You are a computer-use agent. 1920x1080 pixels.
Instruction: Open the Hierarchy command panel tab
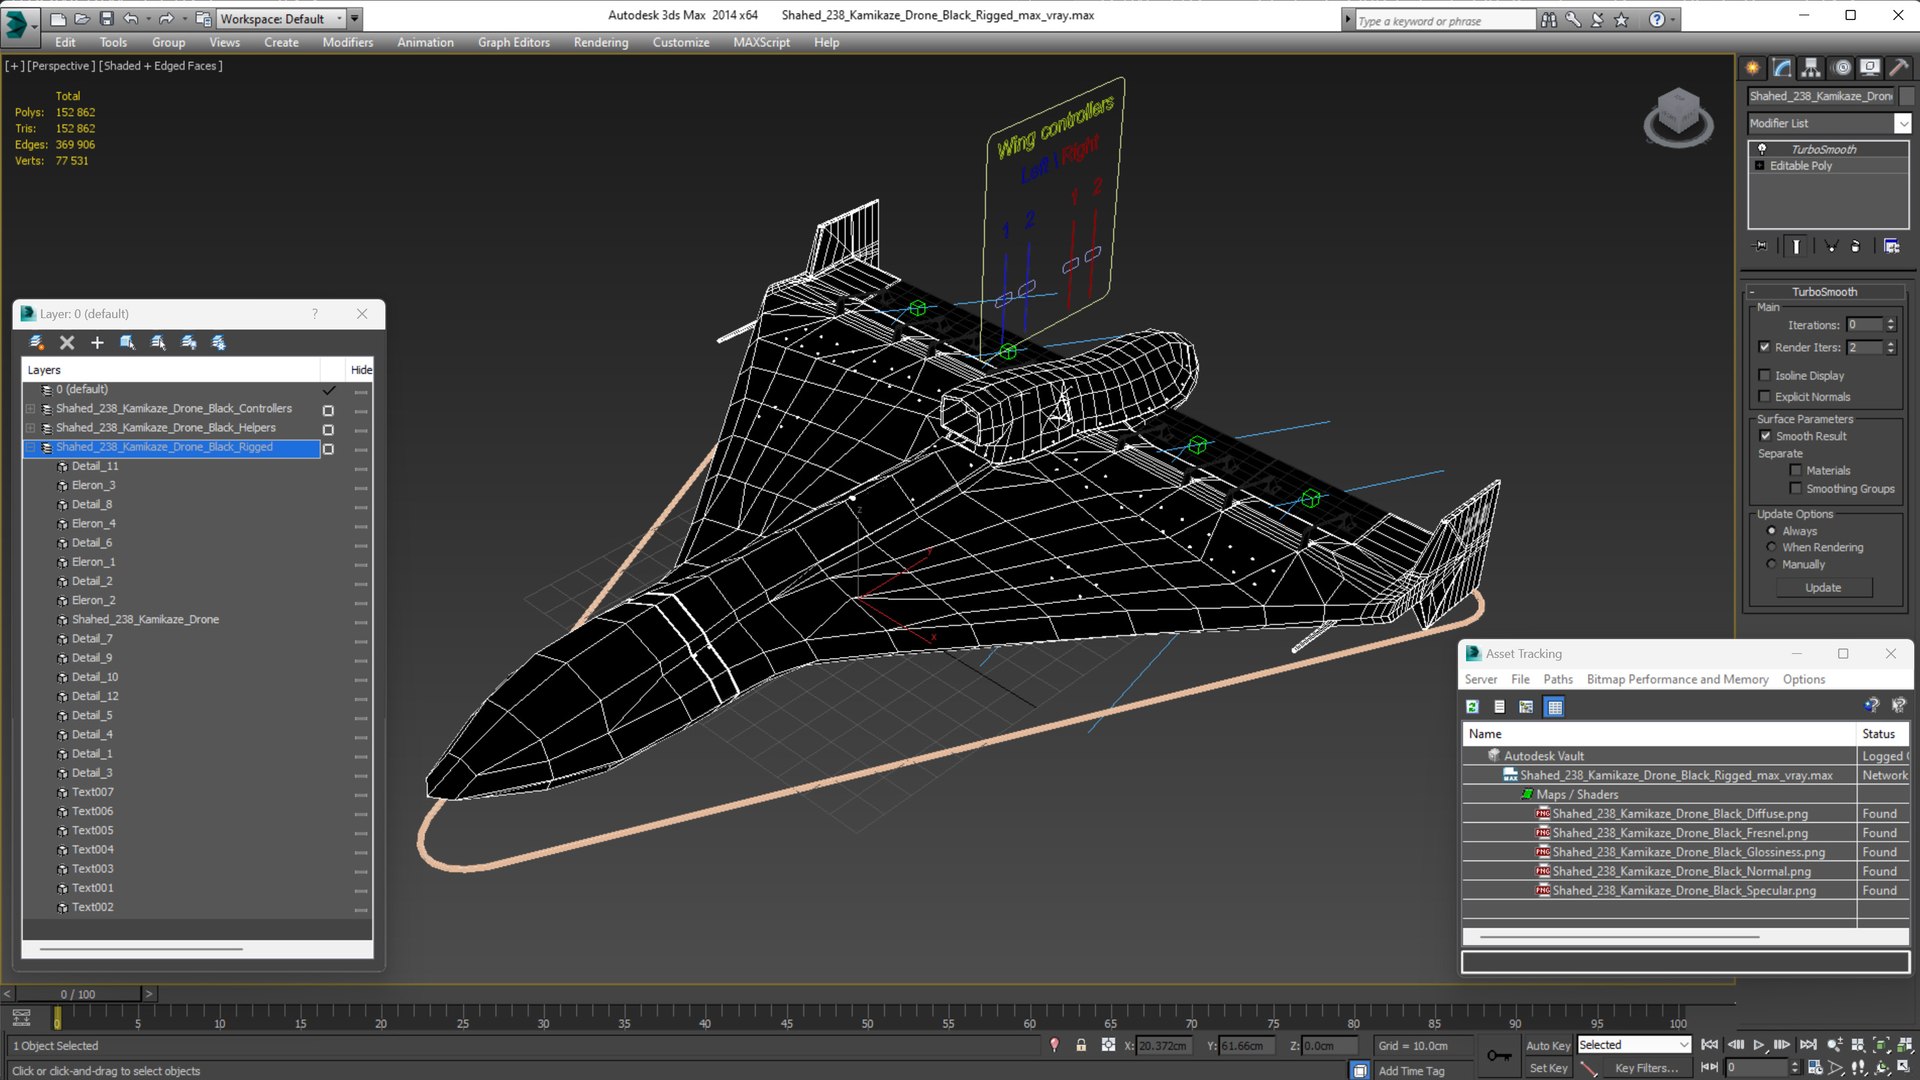(x=1811, y=68)
